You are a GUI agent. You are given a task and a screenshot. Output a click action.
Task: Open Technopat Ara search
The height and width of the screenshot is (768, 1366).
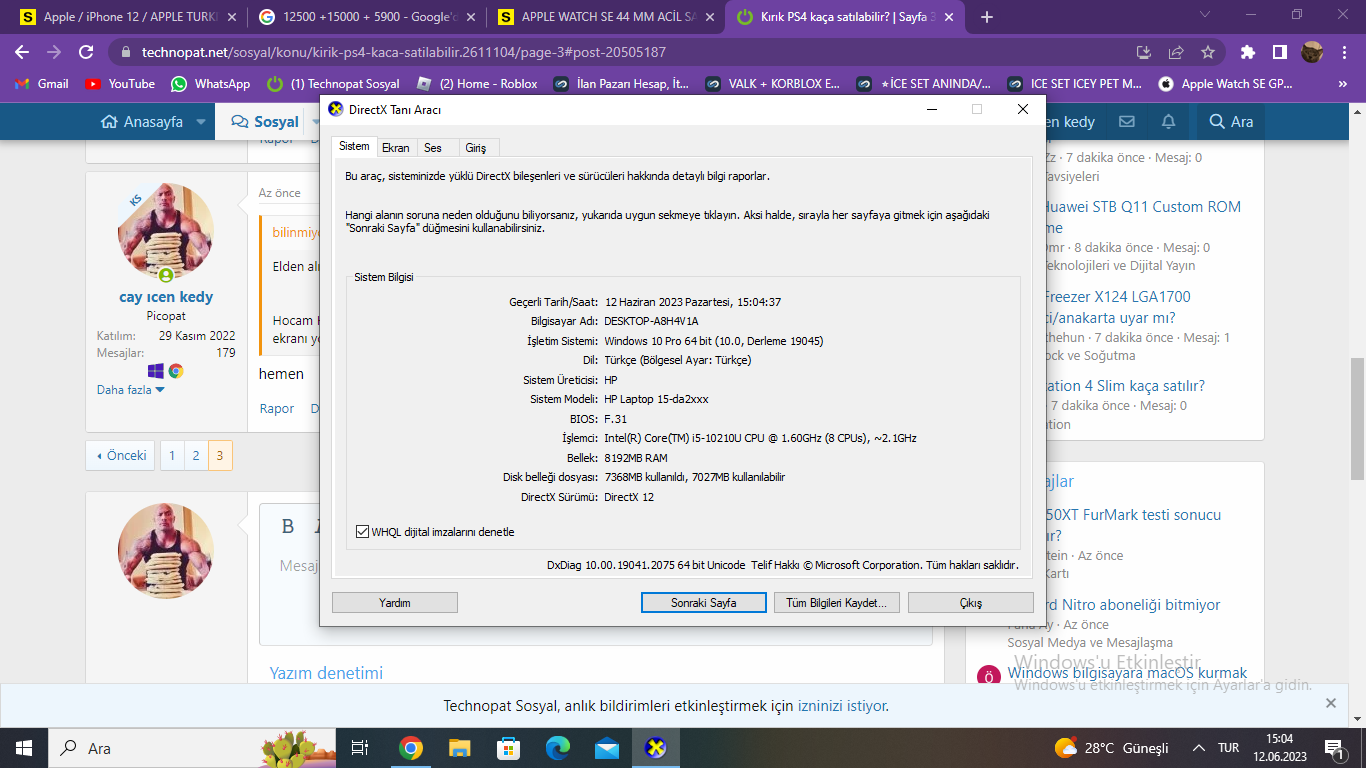(1231, 122)
